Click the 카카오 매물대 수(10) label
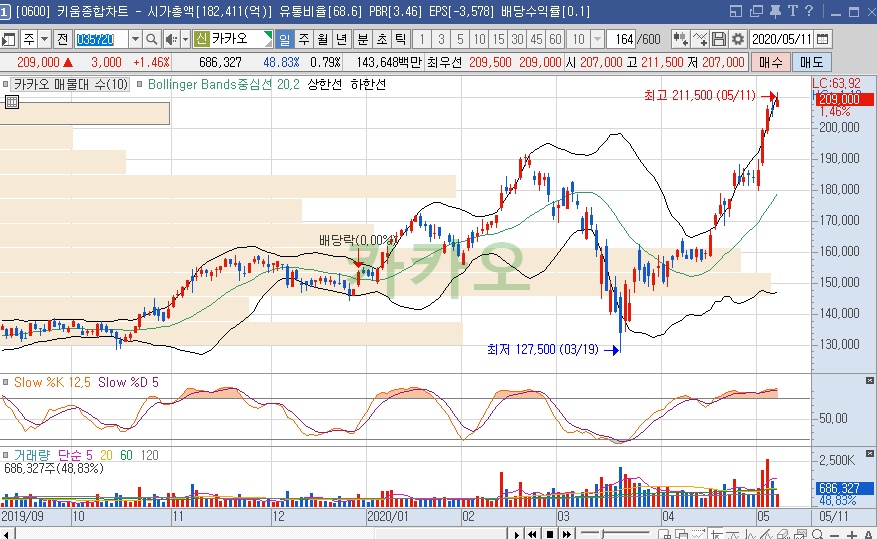 coord(71,84)
